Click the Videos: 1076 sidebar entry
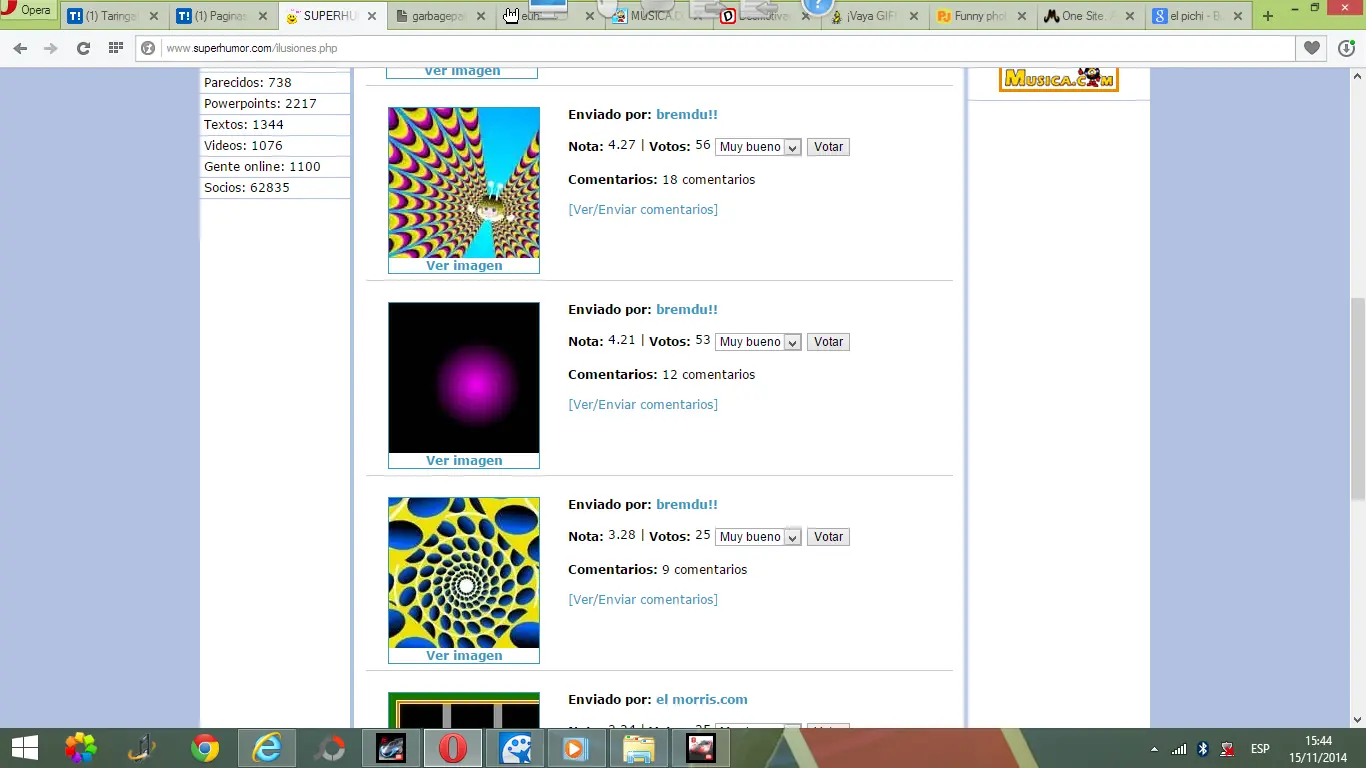The image size is (1366, 768). pyautogui.click(x=276, y=146)
